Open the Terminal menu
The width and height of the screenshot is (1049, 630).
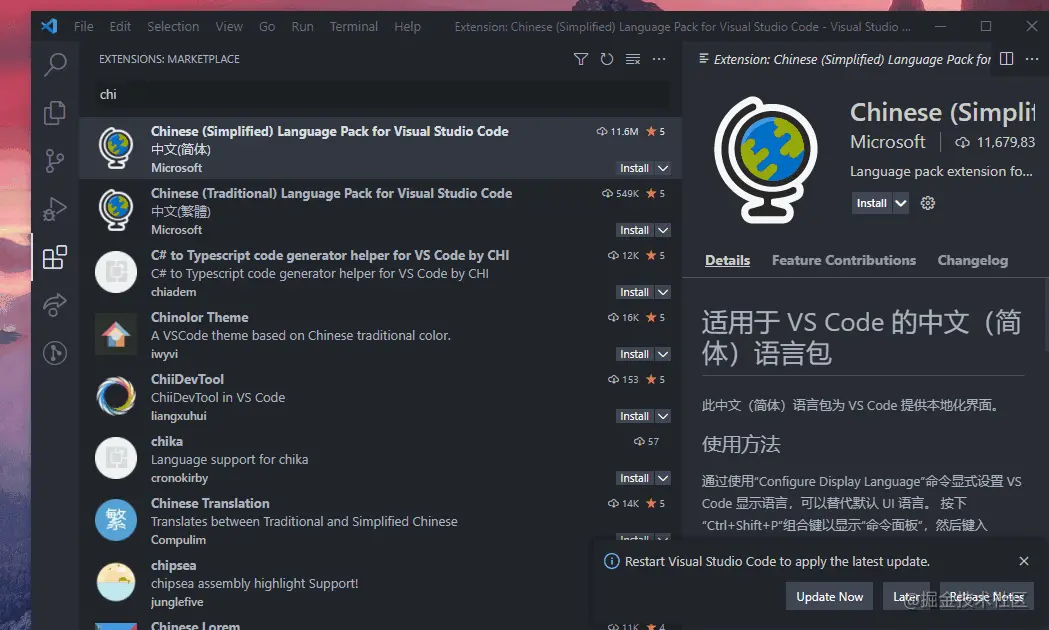354,26
